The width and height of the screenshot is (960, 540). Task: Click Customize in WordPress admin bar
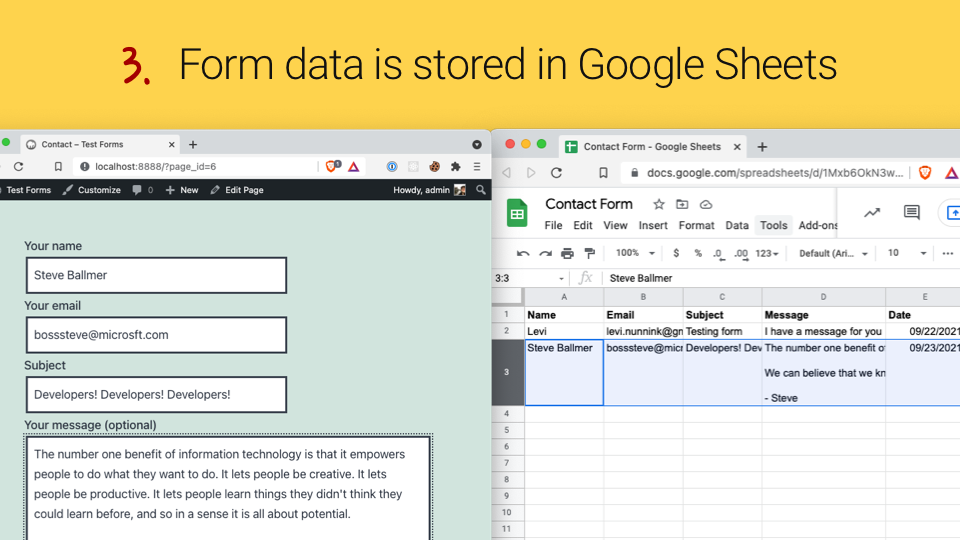click(x=91, y=190)
